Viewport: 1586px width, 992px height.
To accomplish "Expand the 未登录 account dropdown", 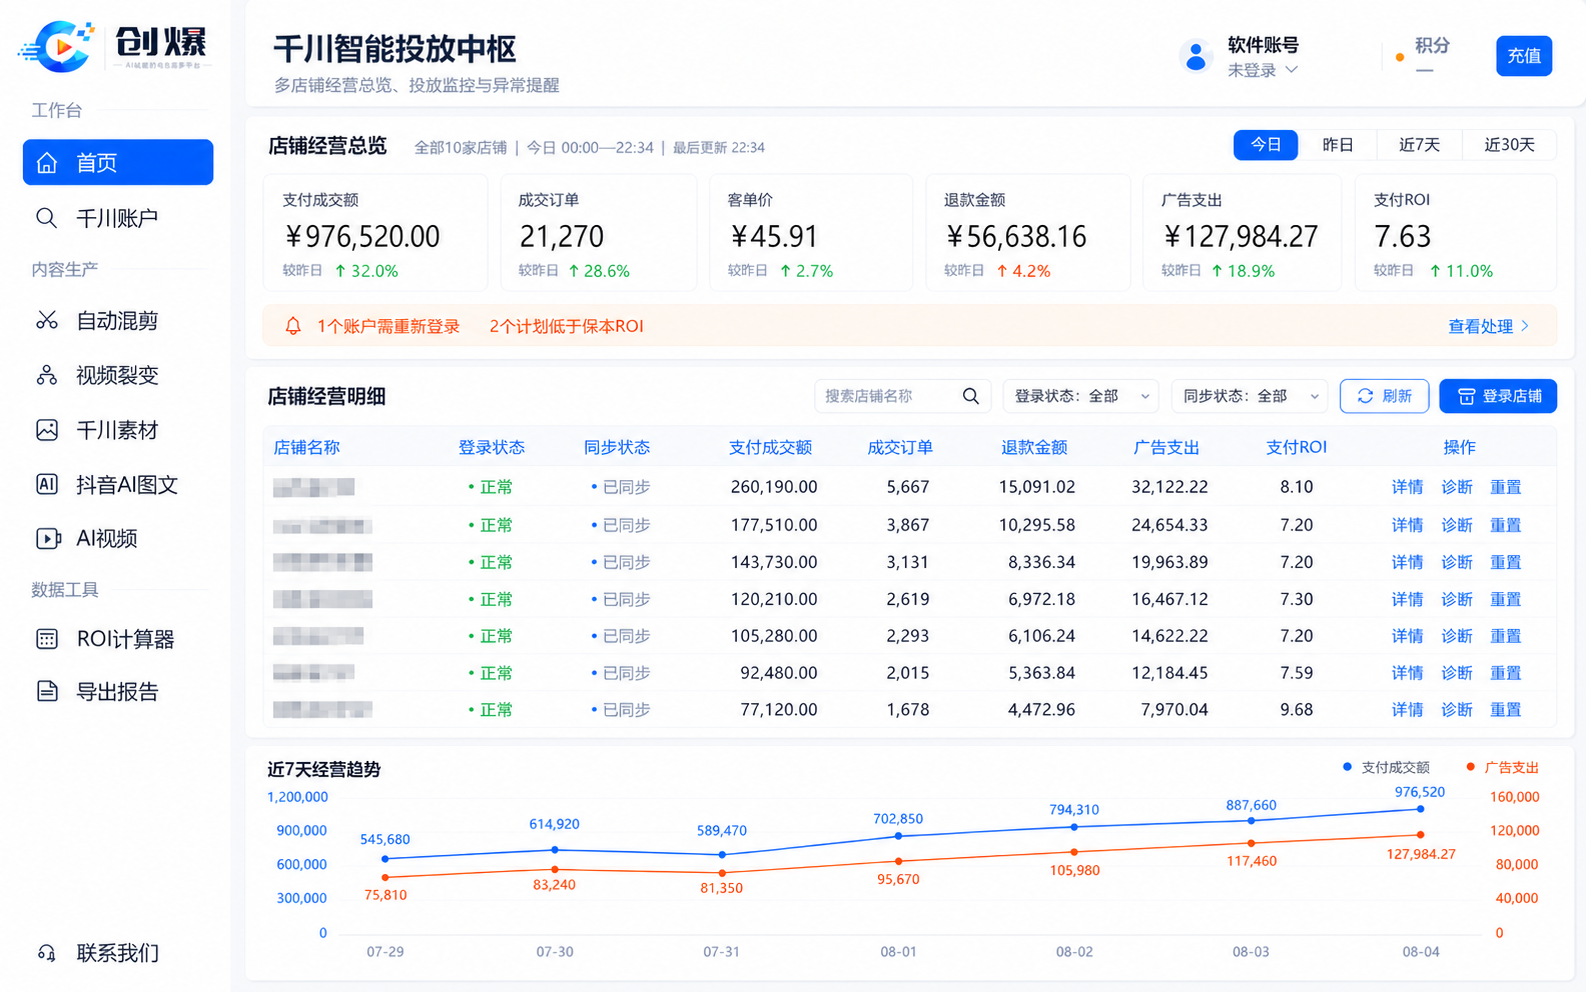I will point(1263,70).
